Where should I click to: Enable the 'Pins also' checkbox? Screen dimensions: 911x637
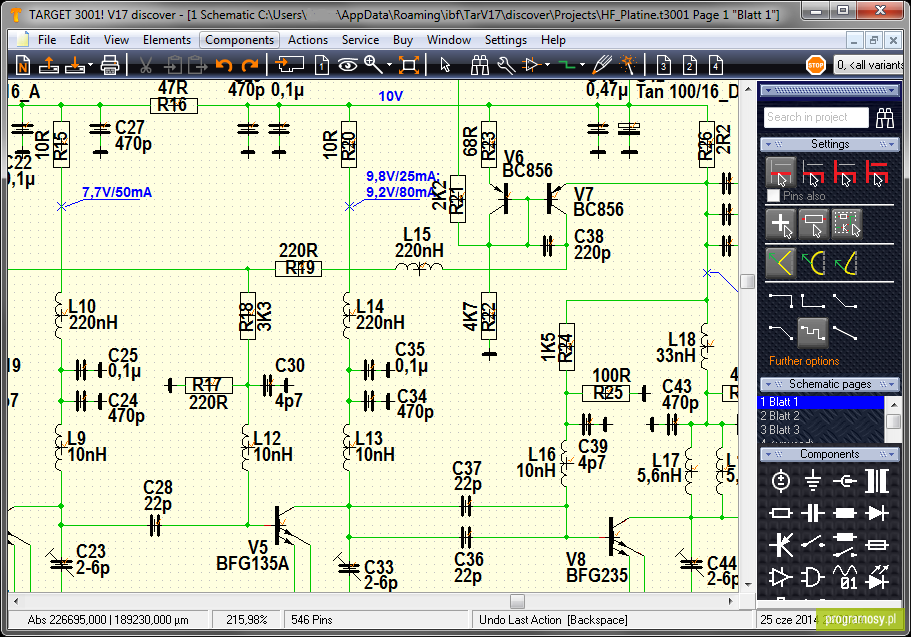coord(773,196)
